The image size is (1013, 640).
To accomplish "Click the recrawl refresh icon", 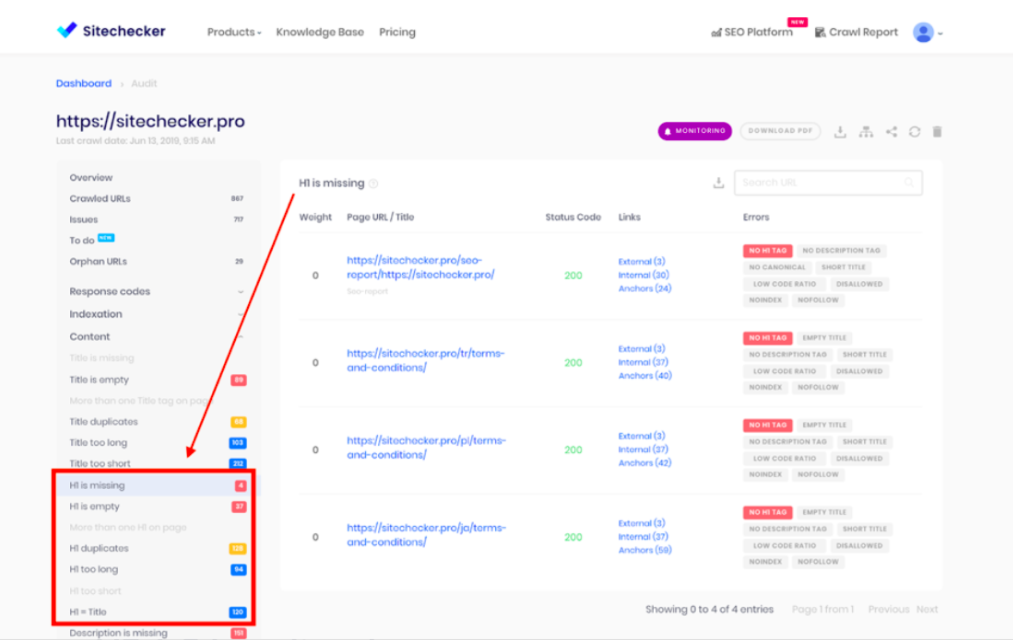I will [914, 132].
